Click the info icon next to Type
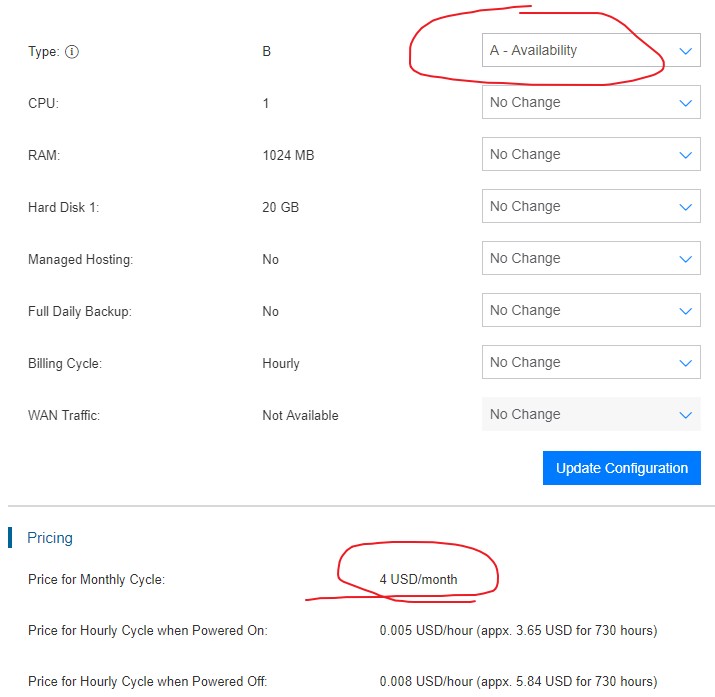The width and height of the screenshot is (715, 697). click(72, 52)
